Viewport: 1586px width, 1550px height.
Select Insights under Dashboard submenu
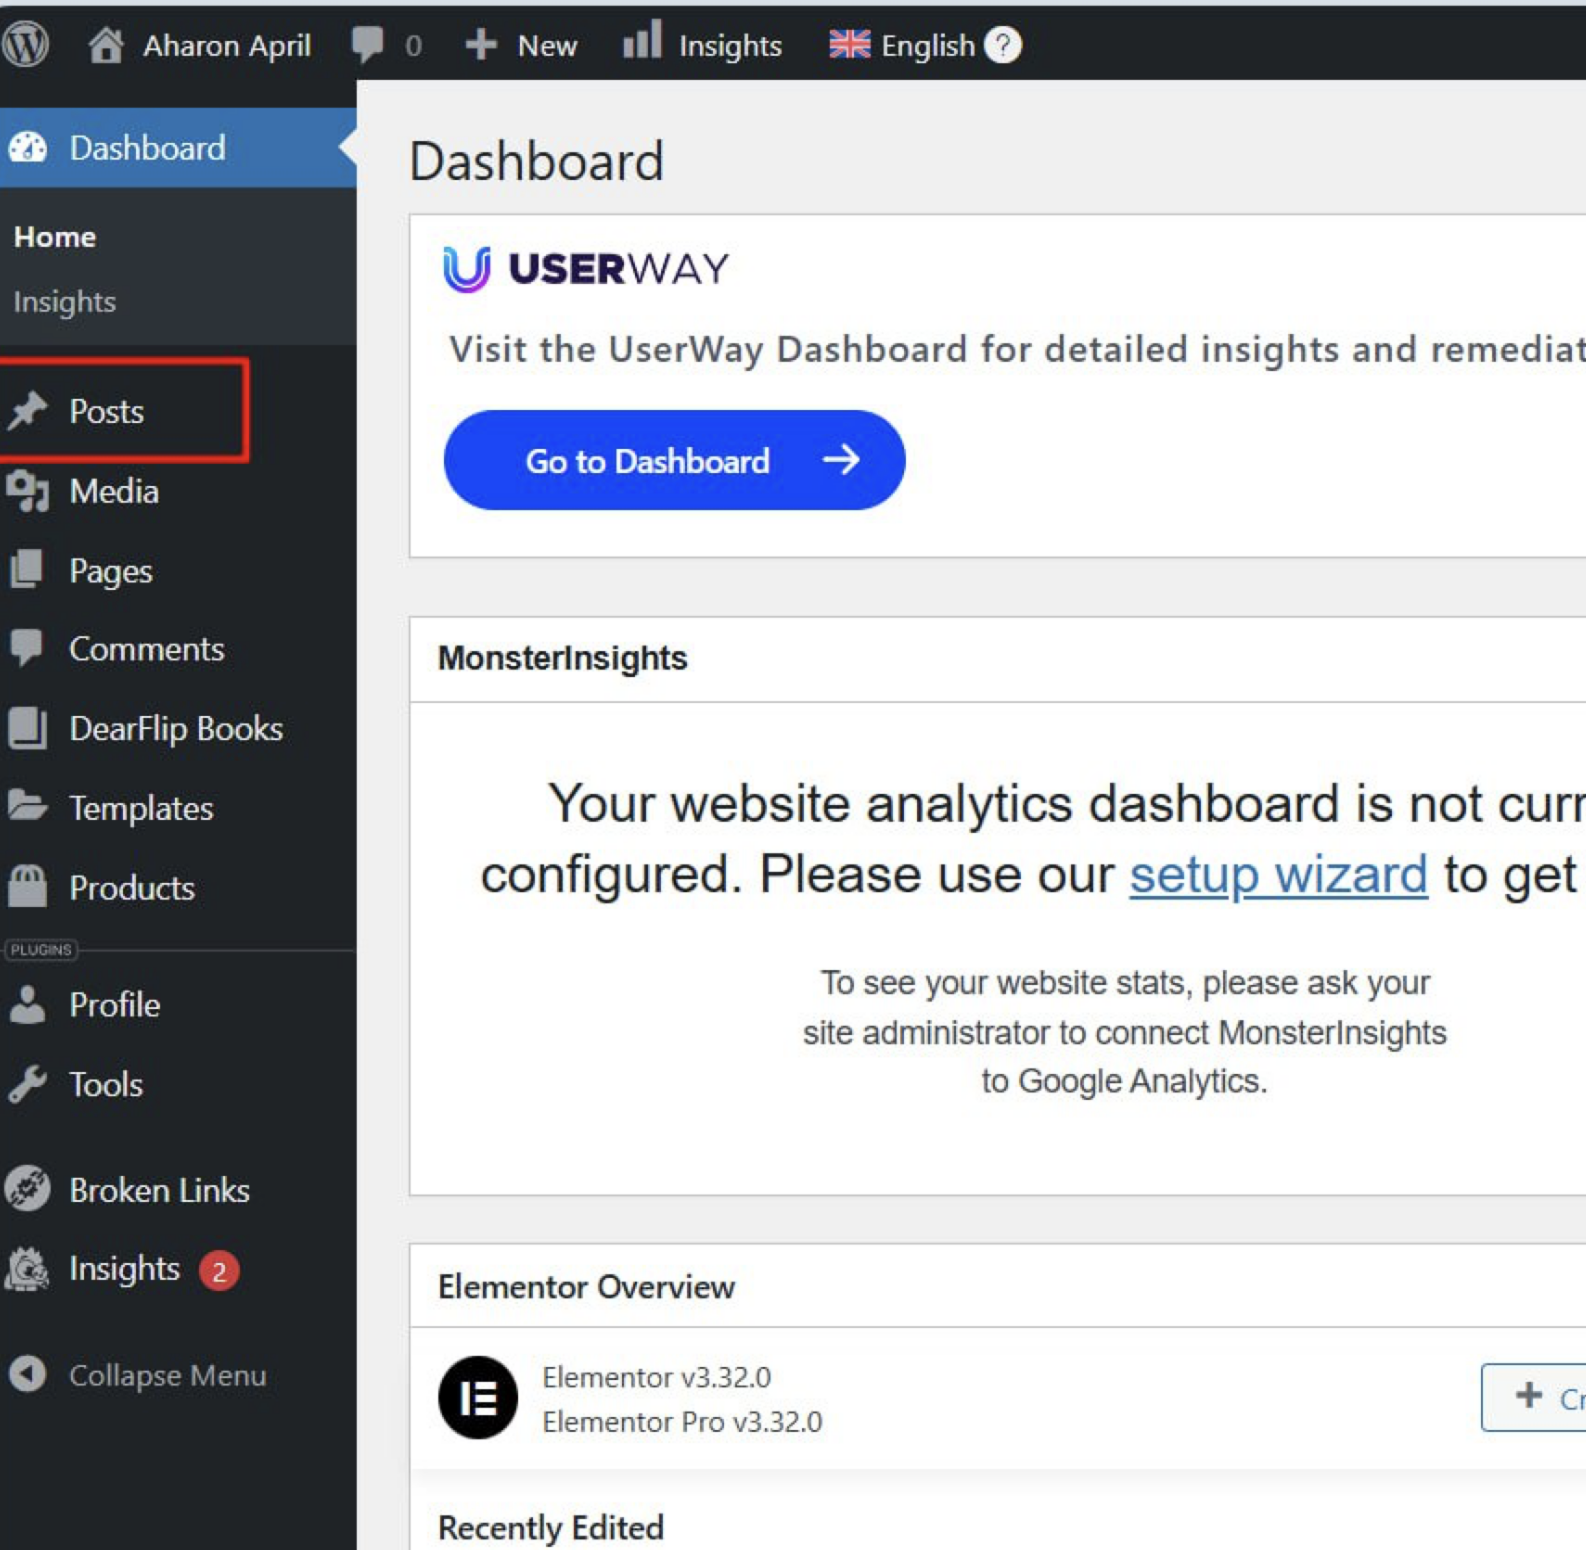[65, 302]
